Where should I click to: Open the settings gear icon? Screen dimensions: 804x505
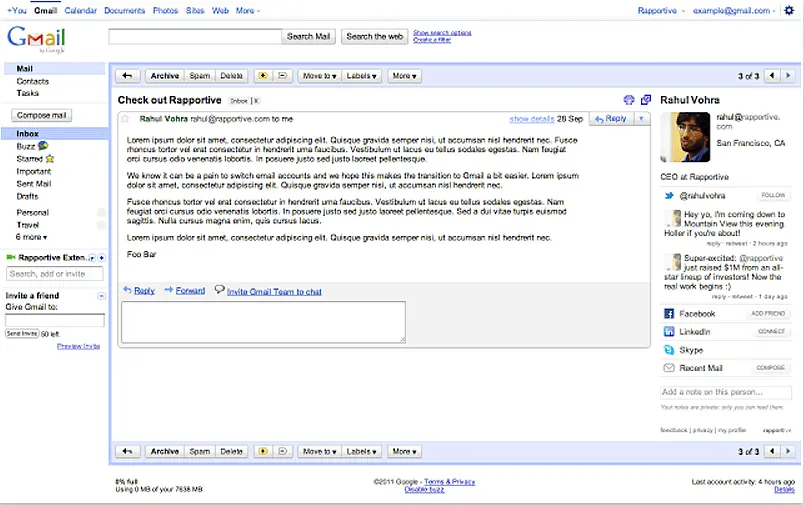789,10
